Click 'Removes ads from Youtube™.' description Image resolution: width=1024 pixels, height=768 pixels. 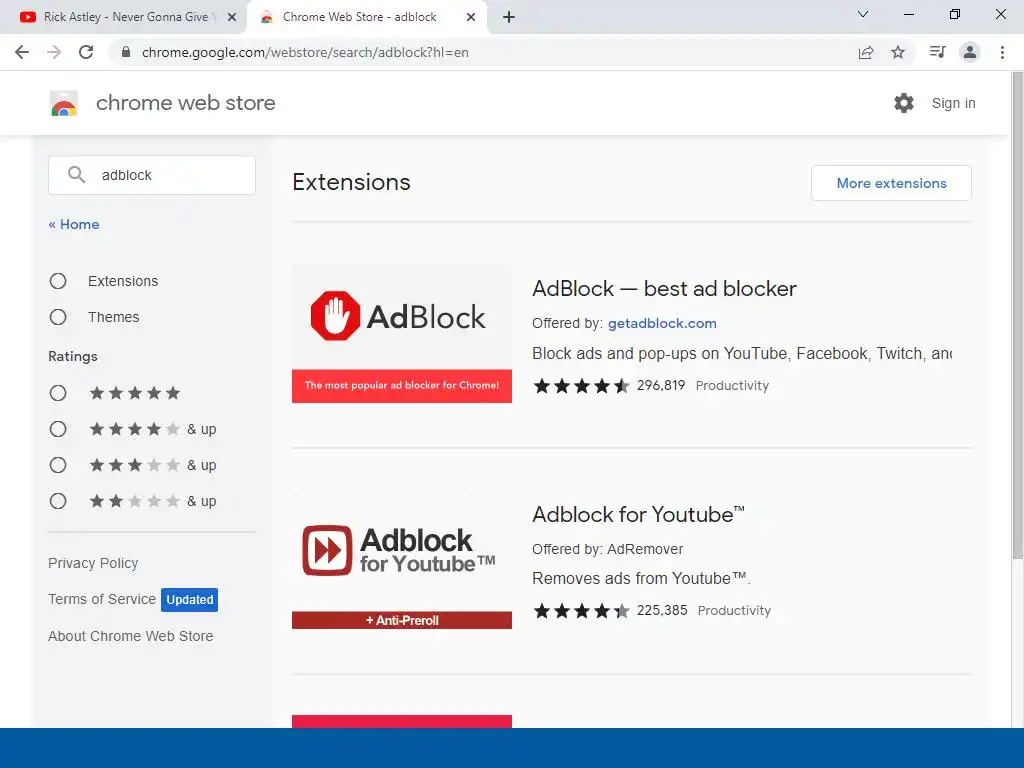coord(641,579)
